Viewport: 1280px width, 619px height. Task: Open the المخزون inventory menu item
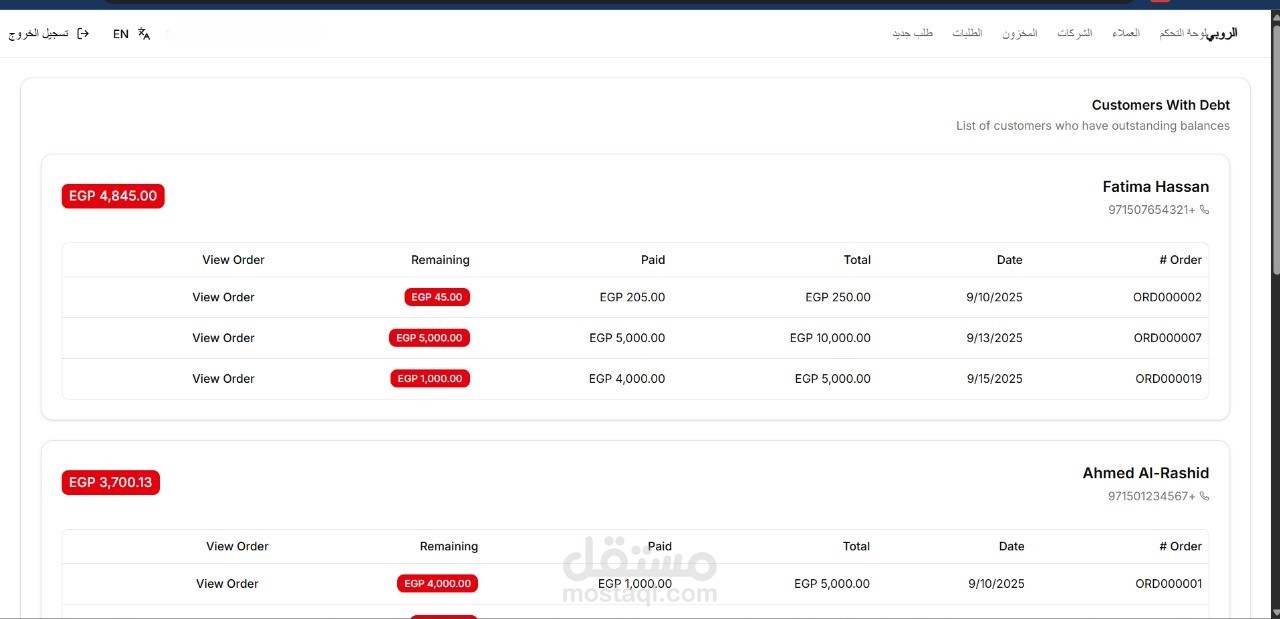[x=1020, y=34]
